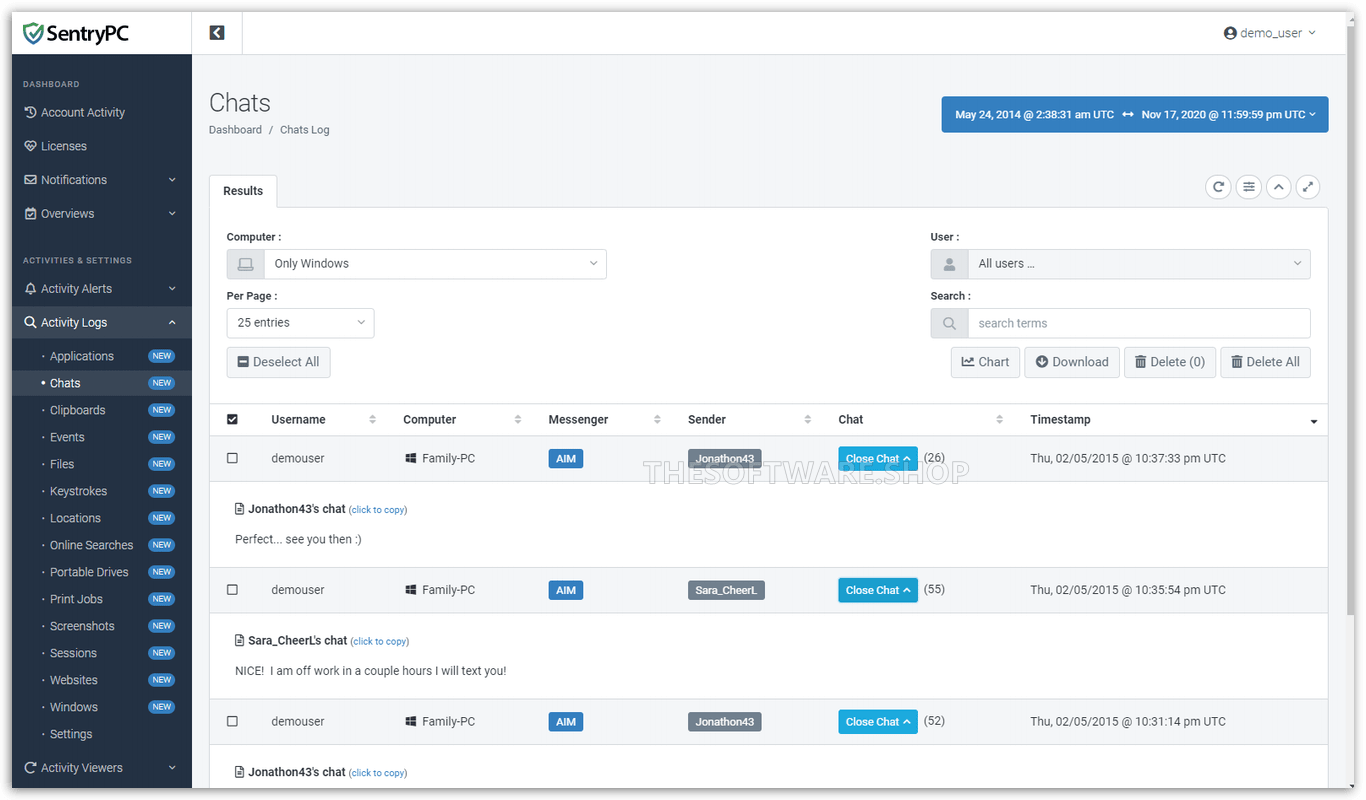Click the sidebar collapse arrow at top

[216, 32]
